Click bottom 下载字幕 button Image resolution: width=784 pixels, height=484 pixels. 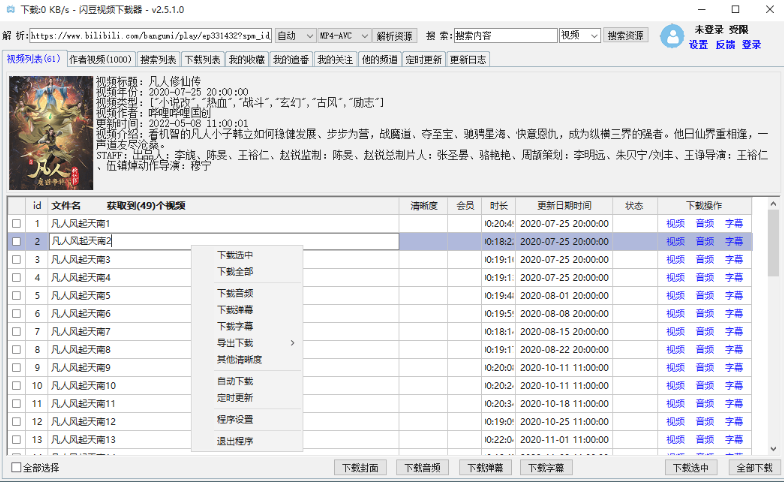click(x=546, y=468)
